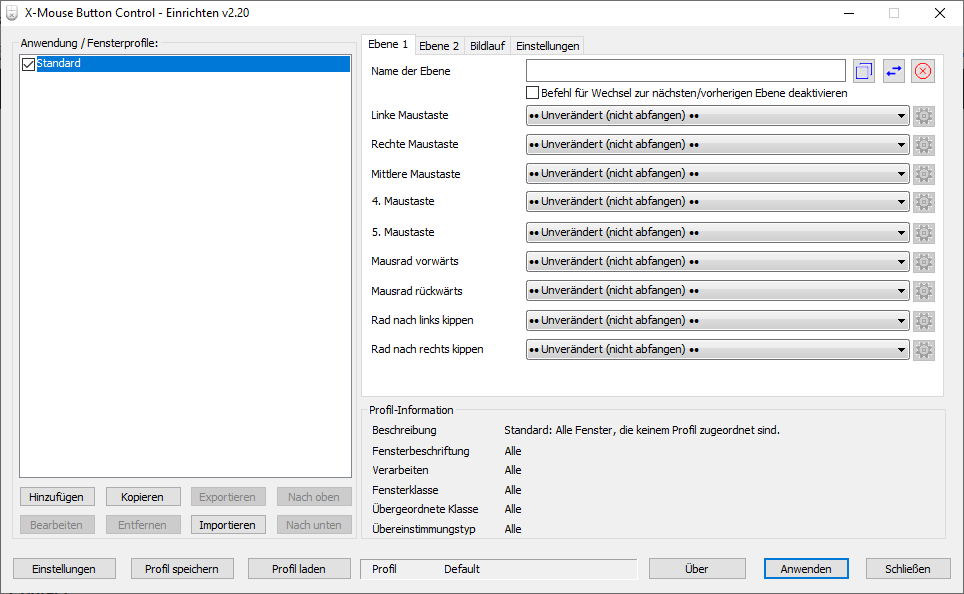This screenshot has width=964, height=594.
Task: Switch to the Ebene 1 tab
Action: point(388,44)
